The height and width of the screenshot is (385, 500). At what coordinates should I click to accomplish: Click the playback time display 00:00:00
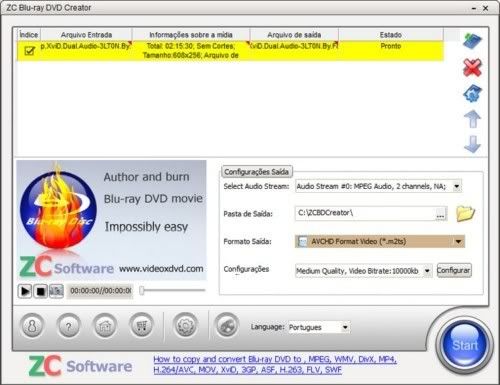click(100, 291)
